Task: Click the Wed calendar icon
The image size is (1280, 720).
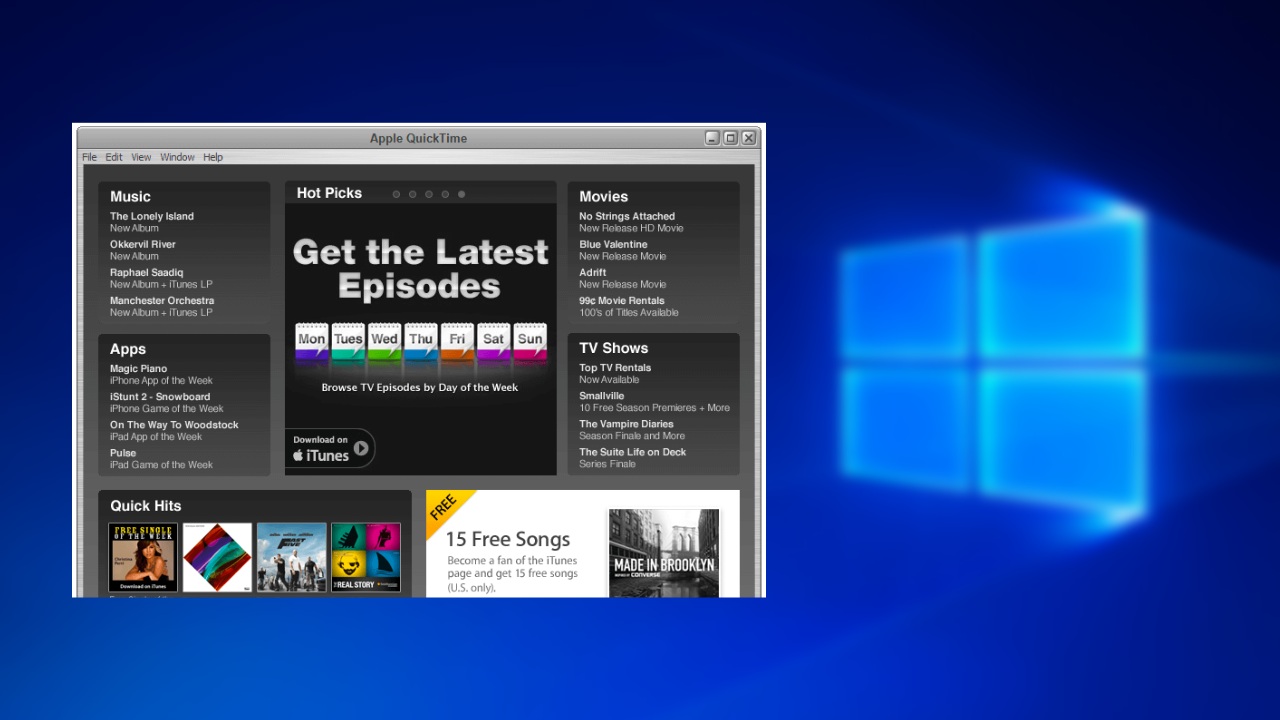Action: pyautogui.click(x=384, y=343)
